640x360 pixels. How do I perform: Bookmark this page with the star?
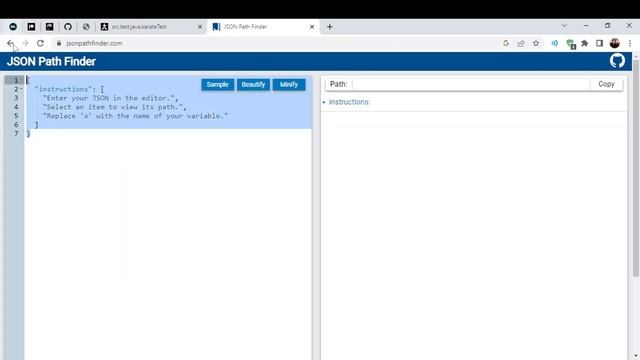[536, 43]
